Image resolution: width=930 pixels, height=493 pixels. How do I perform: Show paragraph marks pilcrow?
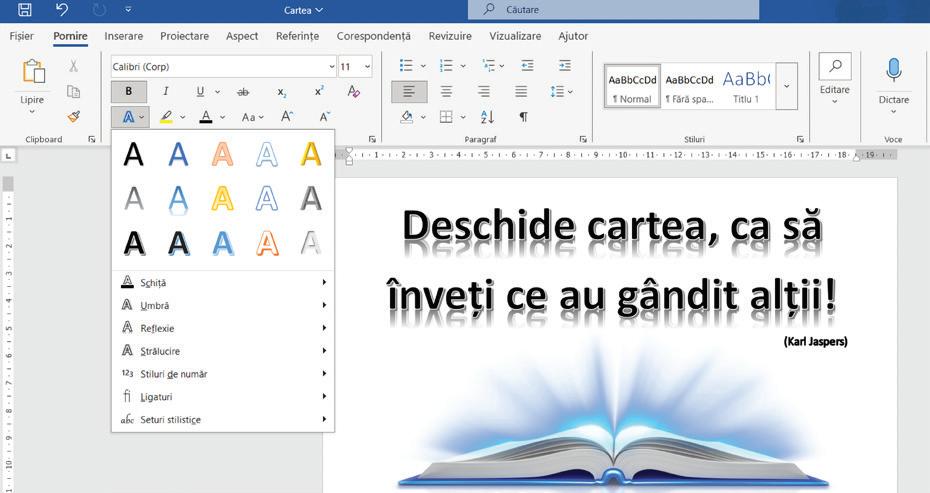(523, 117)
